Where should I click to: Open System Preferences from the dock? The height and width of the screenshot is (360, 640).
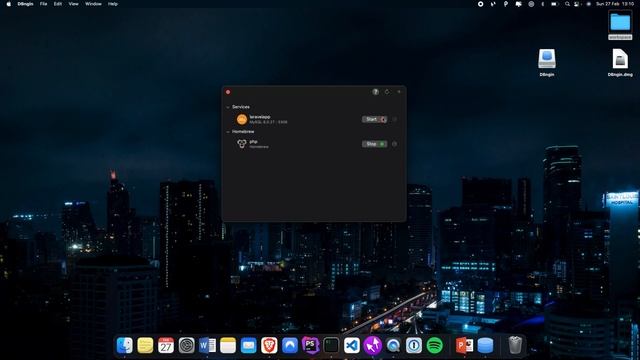187,346
